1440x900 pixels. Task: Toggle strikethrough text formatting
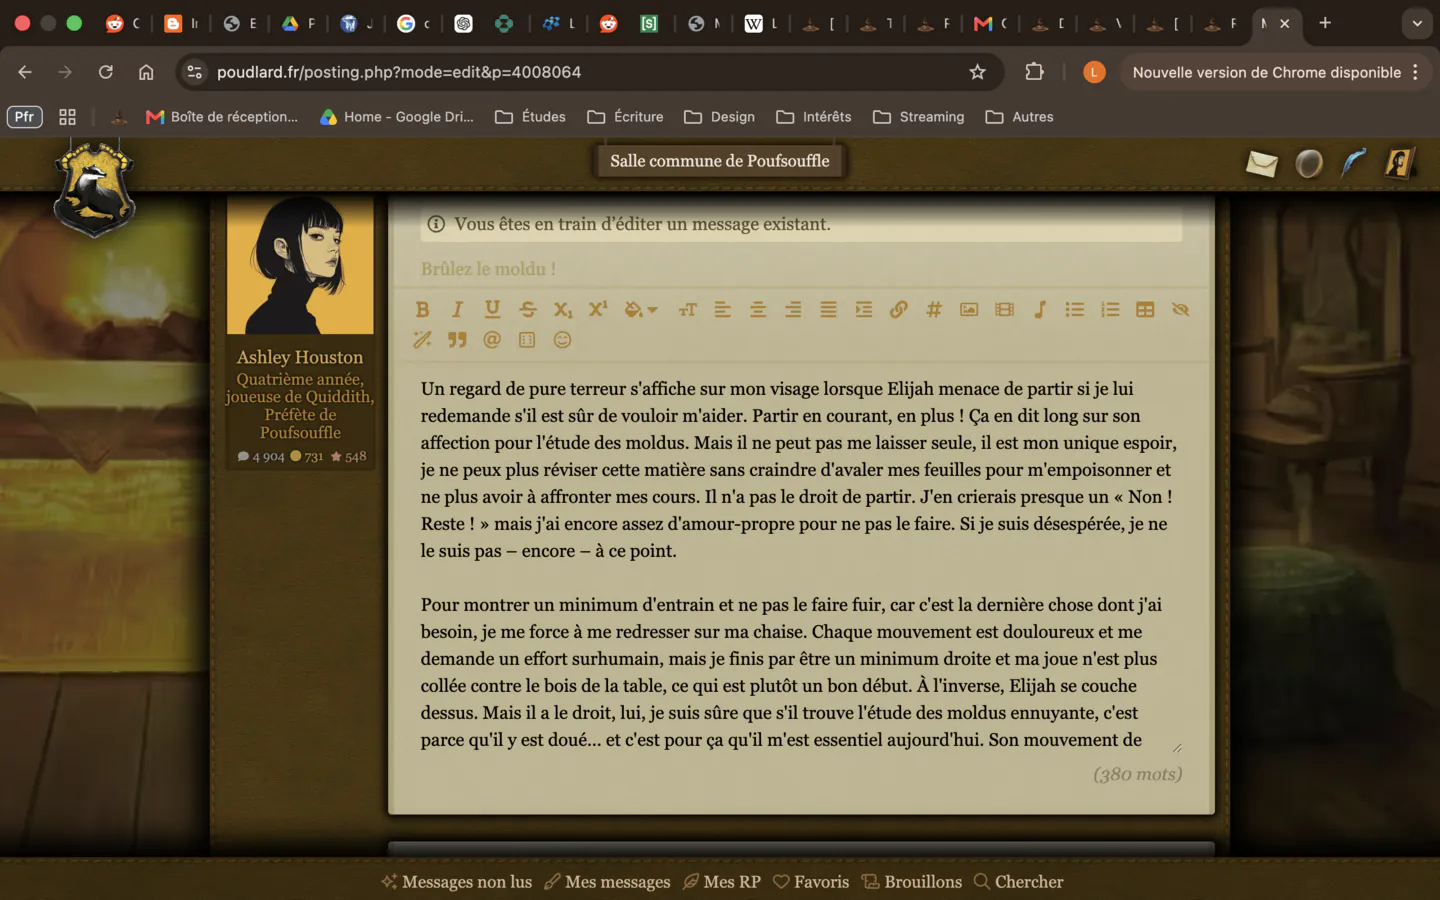[528, 310]
